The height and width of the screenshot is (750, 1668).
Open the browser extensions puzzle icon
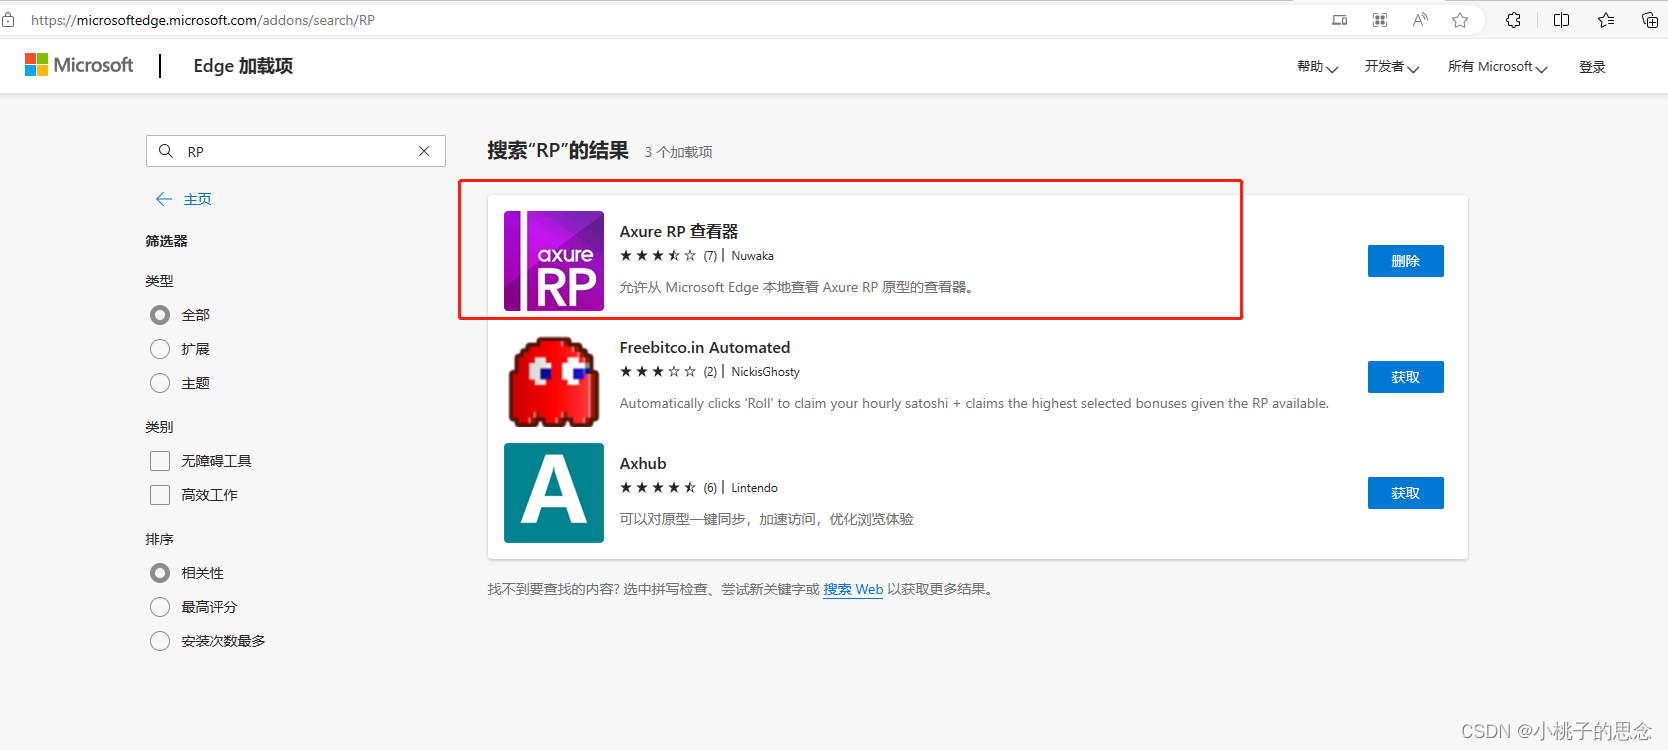(1513, 20)
